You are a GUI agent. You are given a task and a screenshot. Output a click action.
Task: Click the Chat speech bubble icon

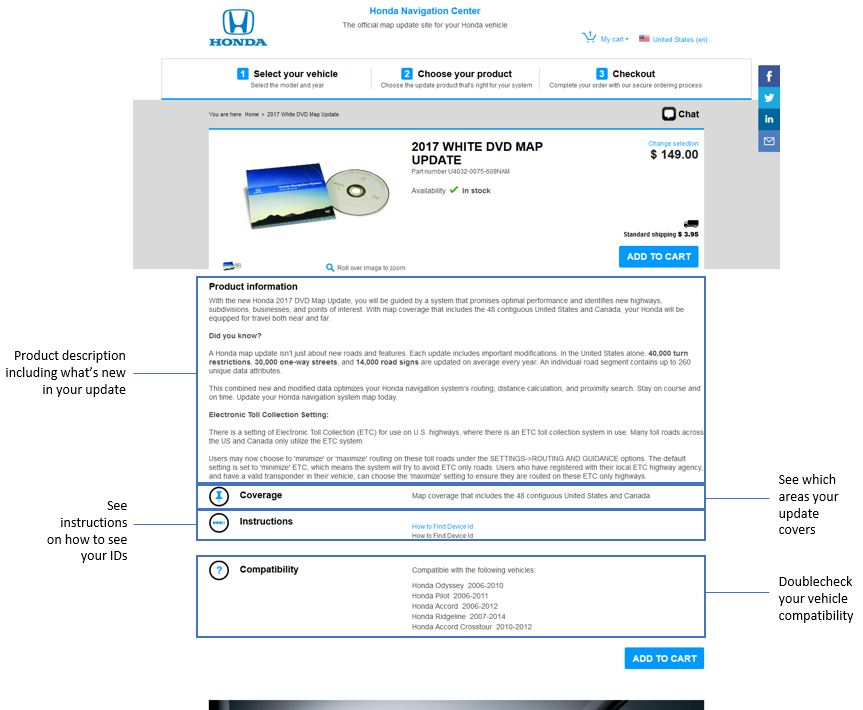point(669,114)
